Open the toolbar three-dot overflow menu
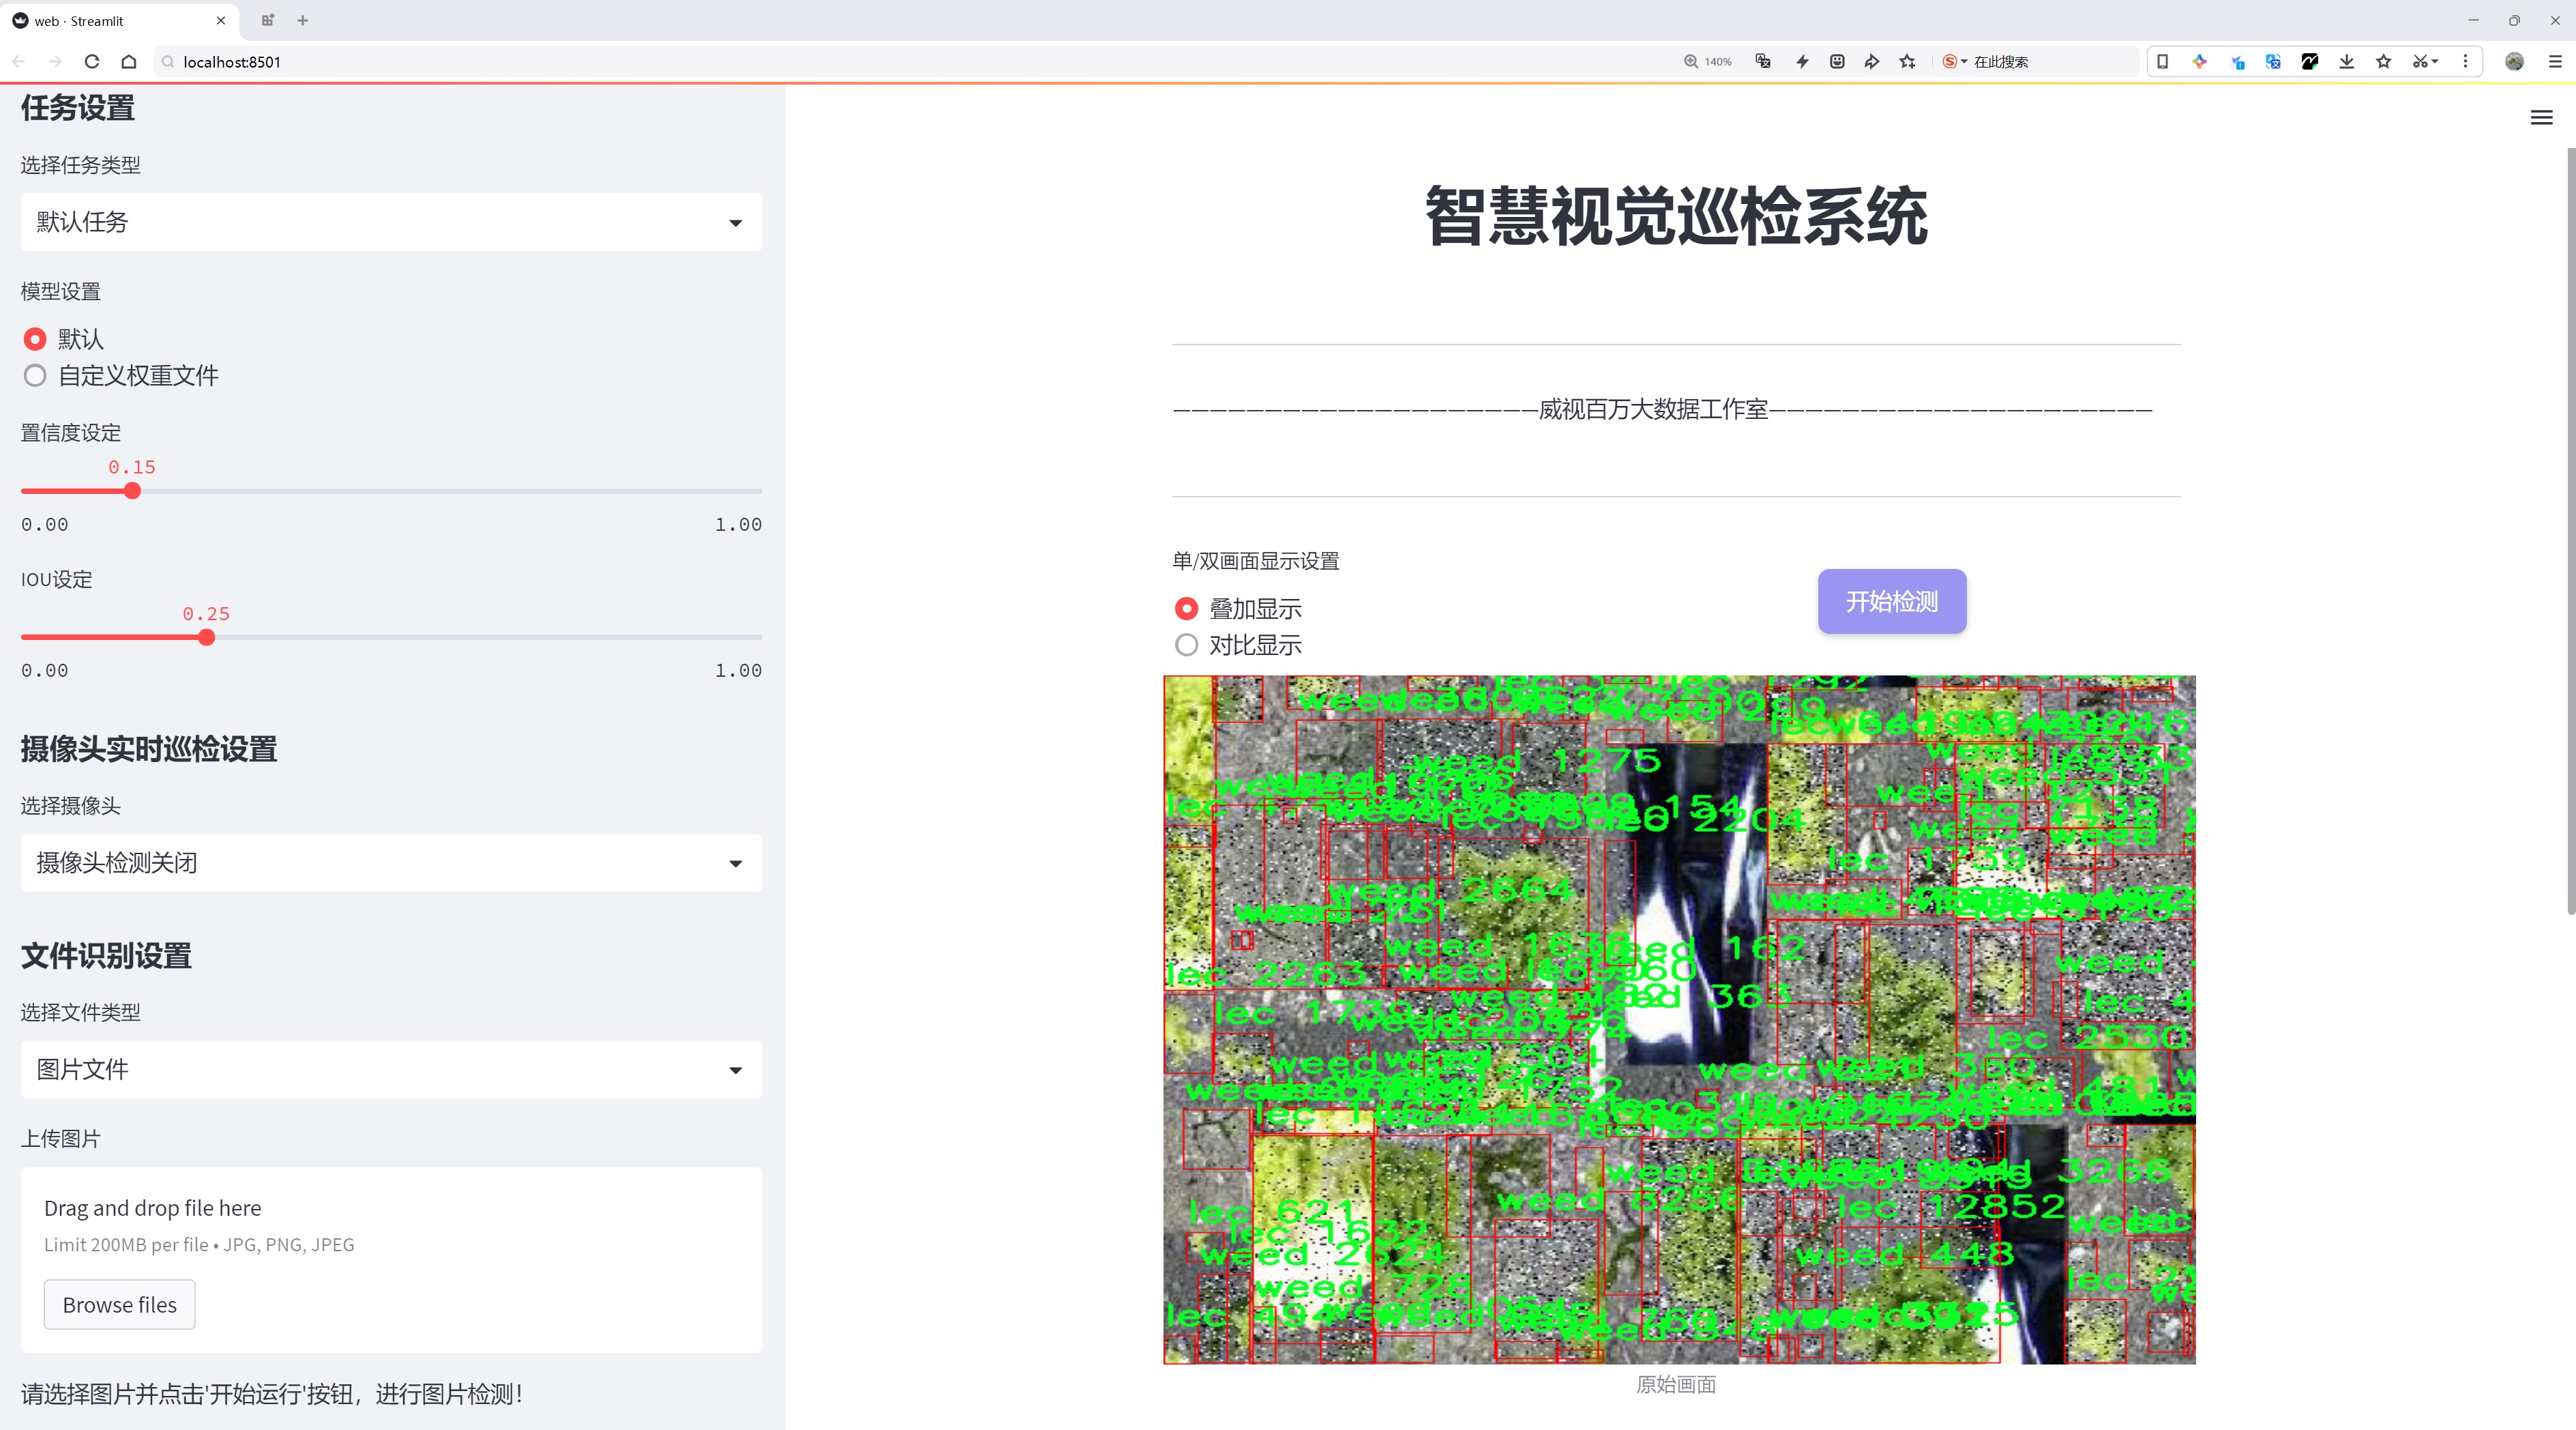The height and width of the screenshot is (1430, 2576). [x=2465, y=62]
